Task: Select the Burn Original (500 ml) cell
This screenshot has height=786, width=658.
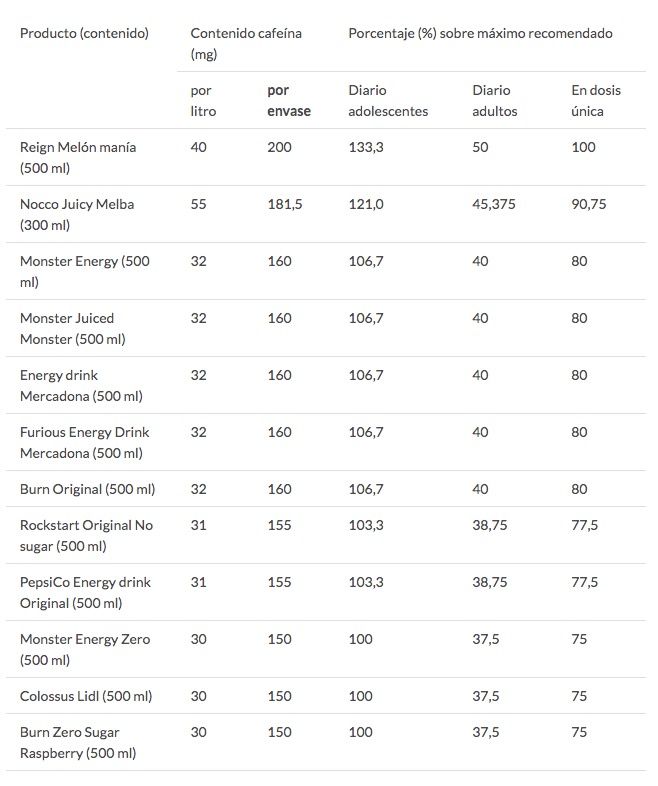Action: [87, 489]
